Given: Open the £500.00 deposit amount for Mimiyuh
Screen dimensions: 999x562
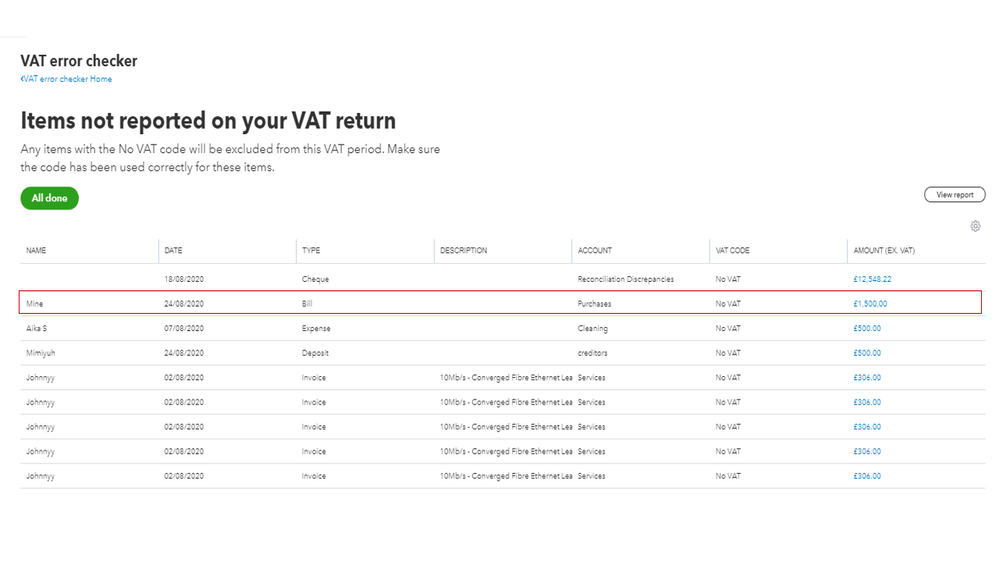Looking at the screenshot, I should click(867, 353).
